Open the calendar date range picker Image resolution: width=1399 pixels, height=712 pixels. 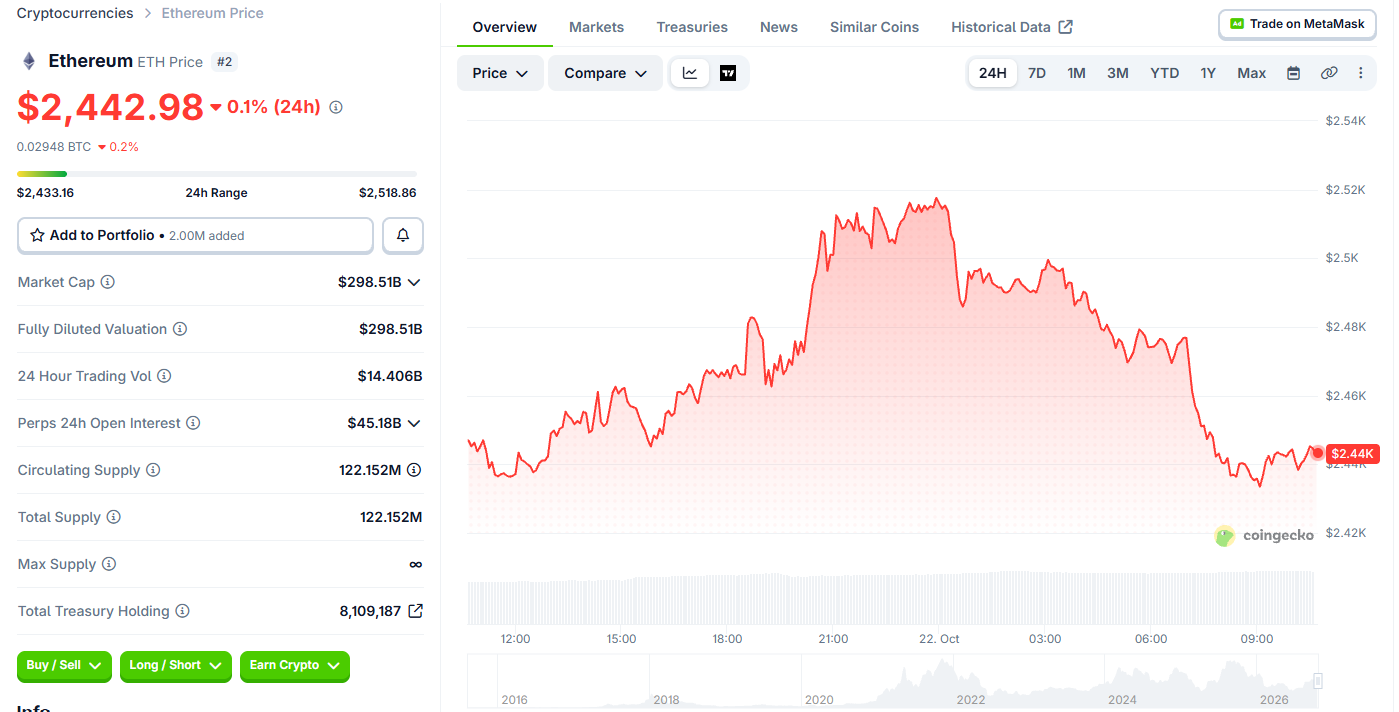1293,73
